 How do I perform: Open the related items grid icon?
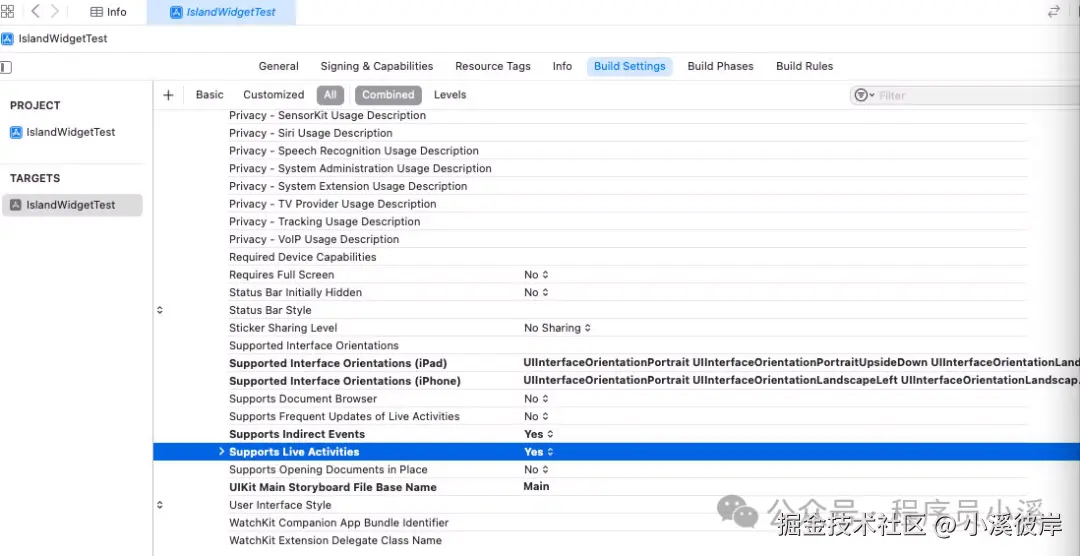[7, 11]
